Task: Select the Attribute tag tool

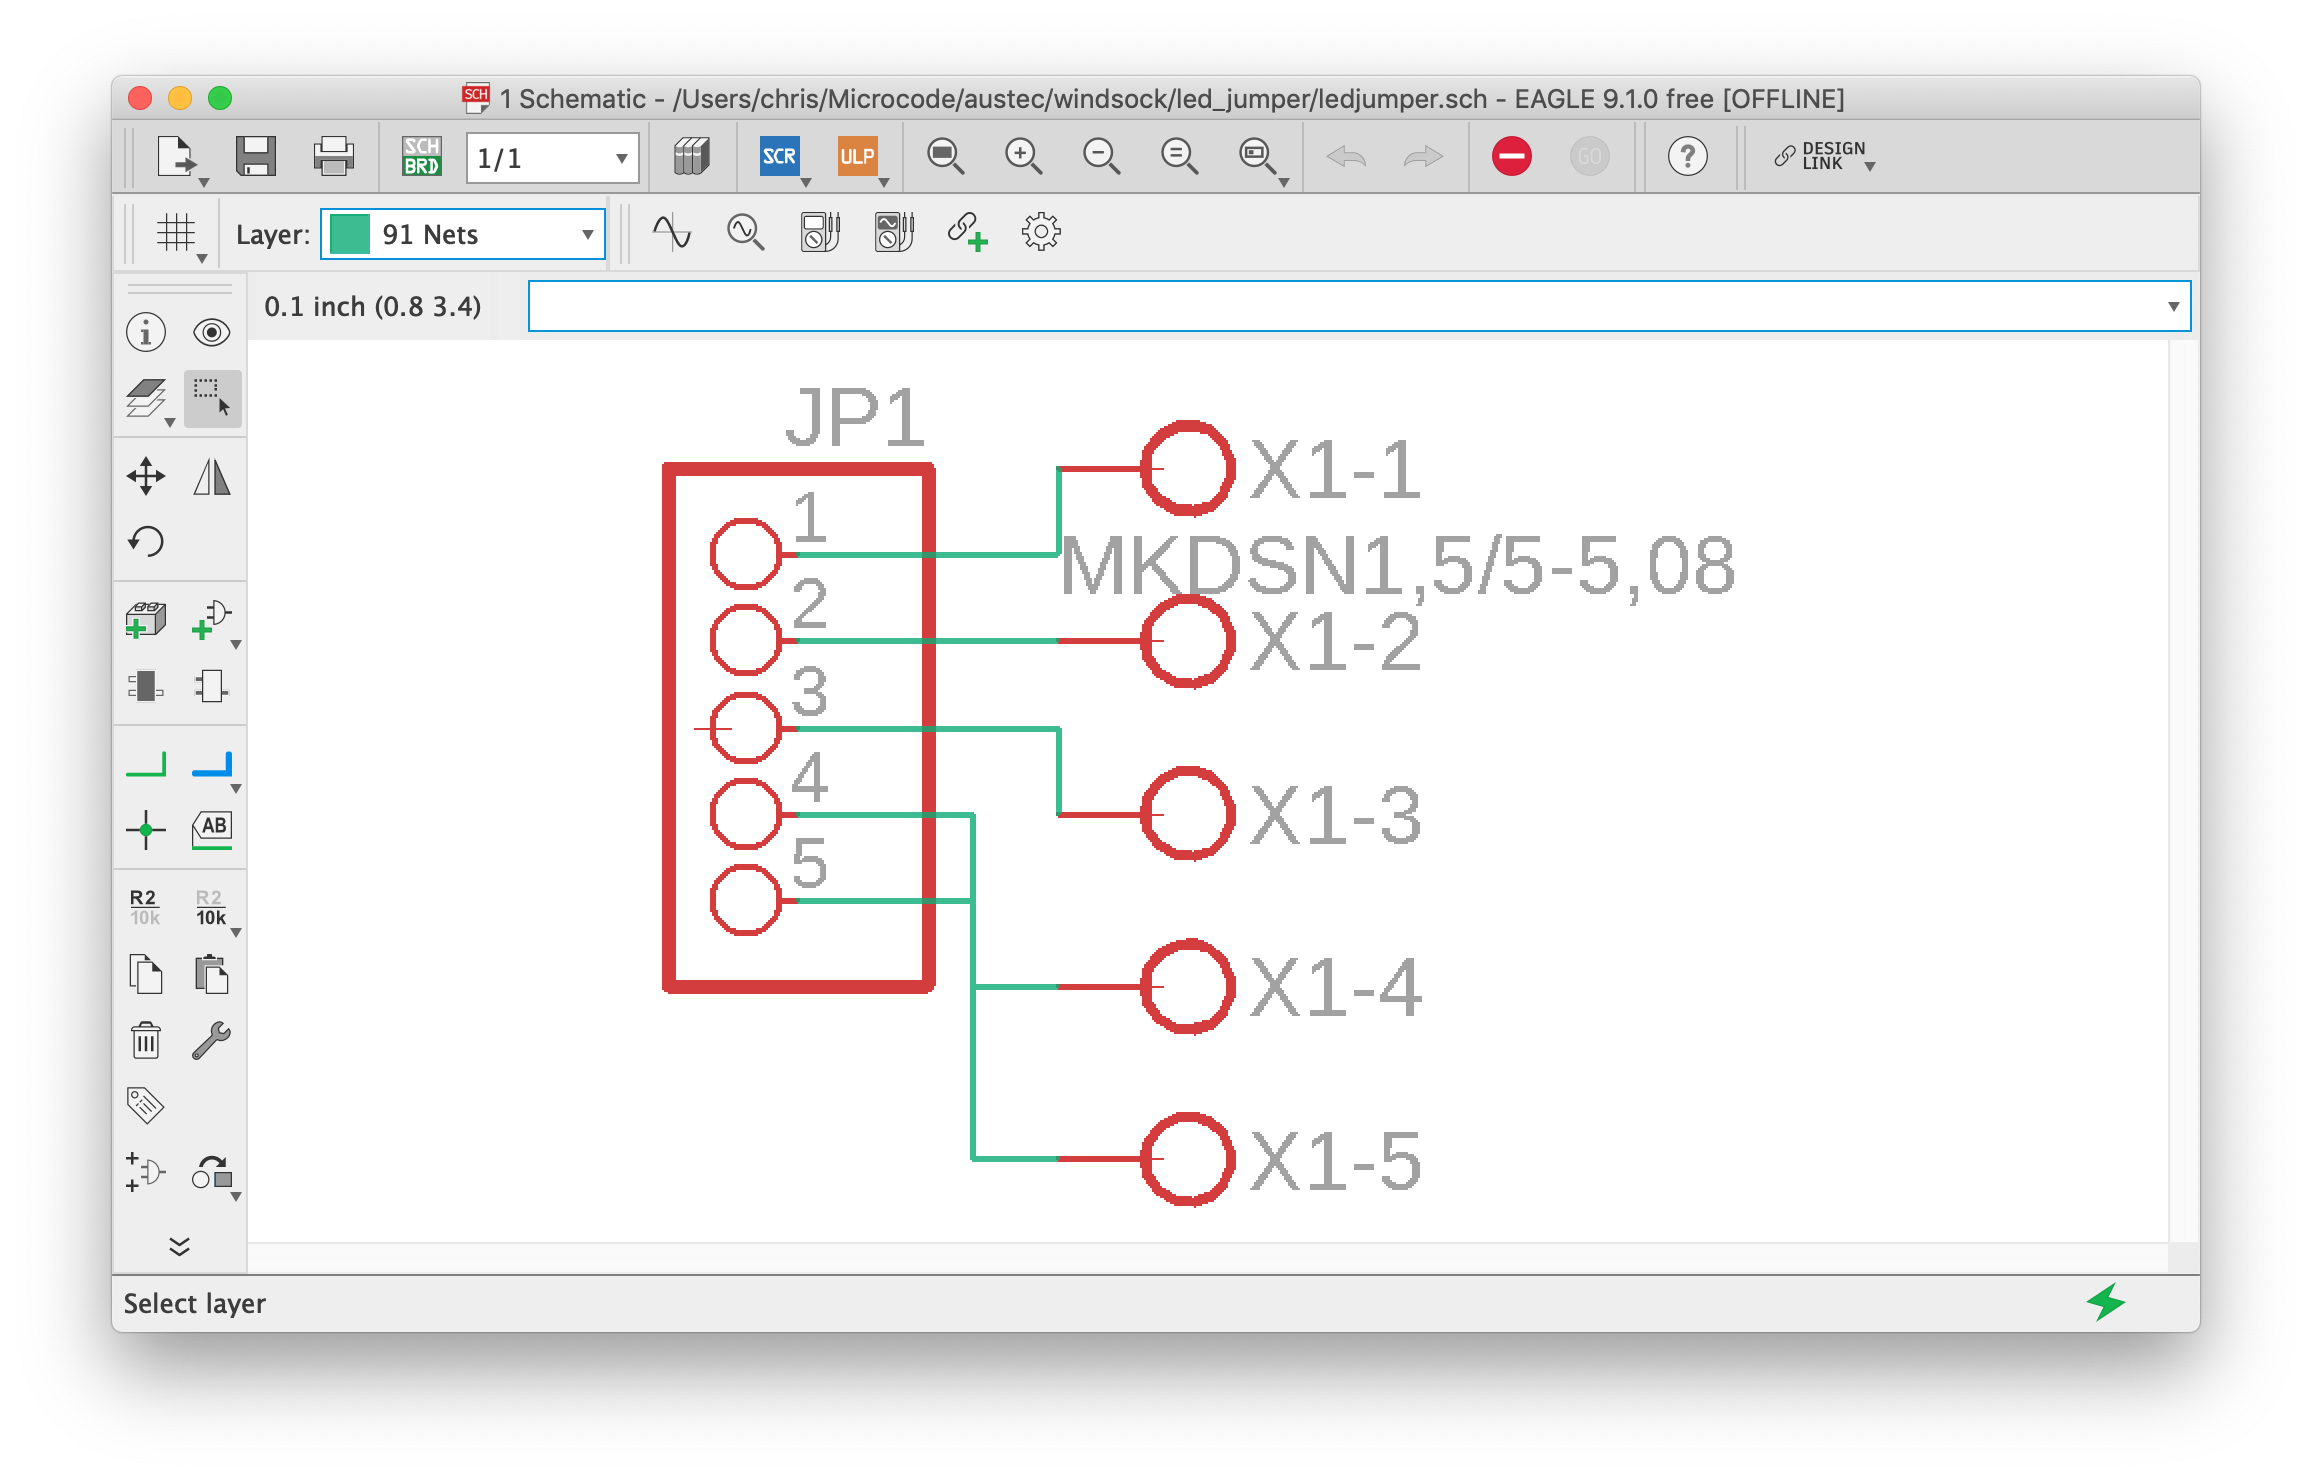Action: 146,1106
